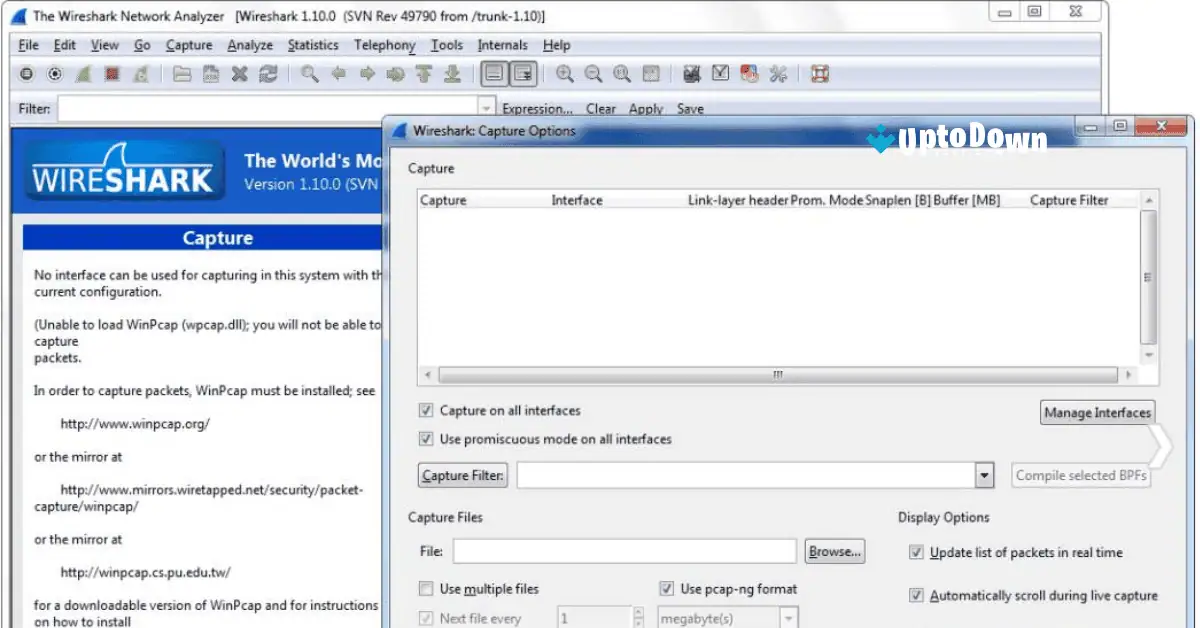Click the zoom in toolbar icon
Viewport: 1200px width, 628px height.
(565, 73)
